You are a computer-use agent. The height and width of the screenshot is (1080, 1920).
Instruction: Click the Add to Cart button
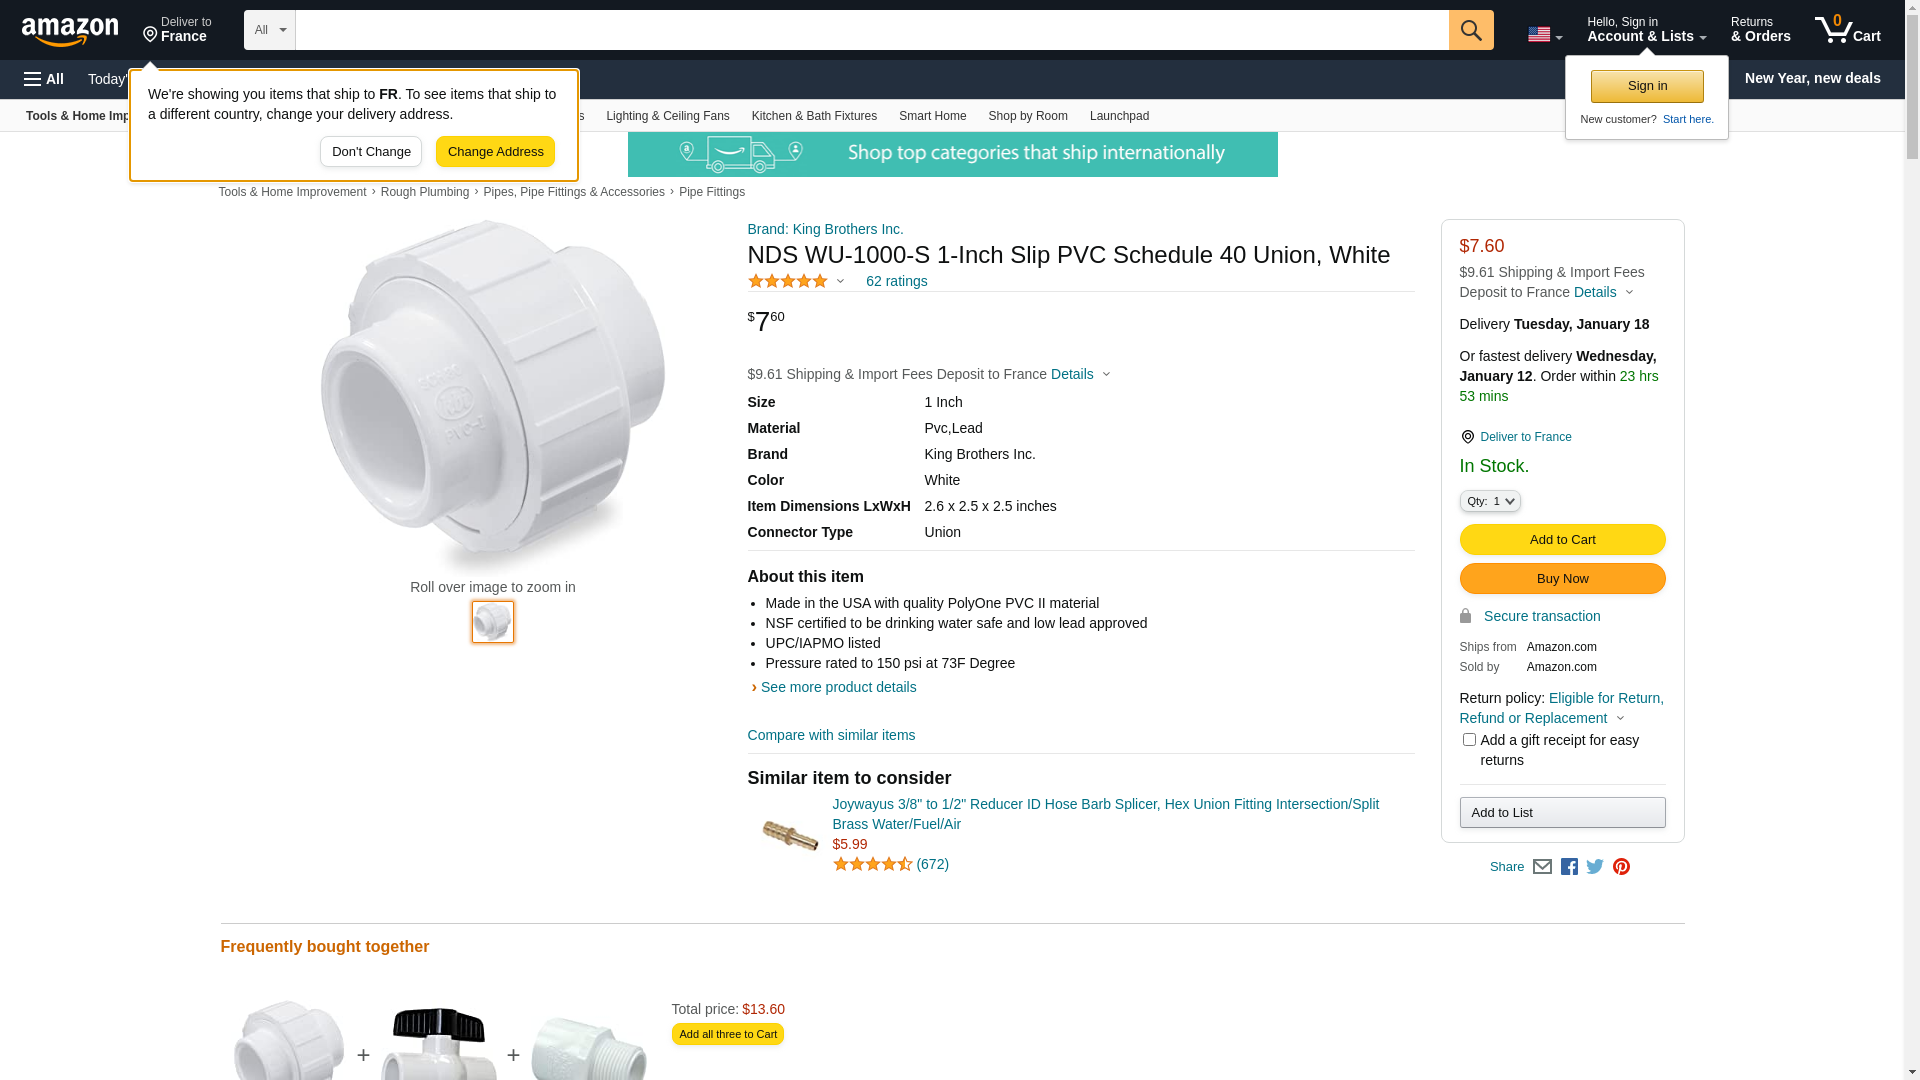(x=1562, y=540)
